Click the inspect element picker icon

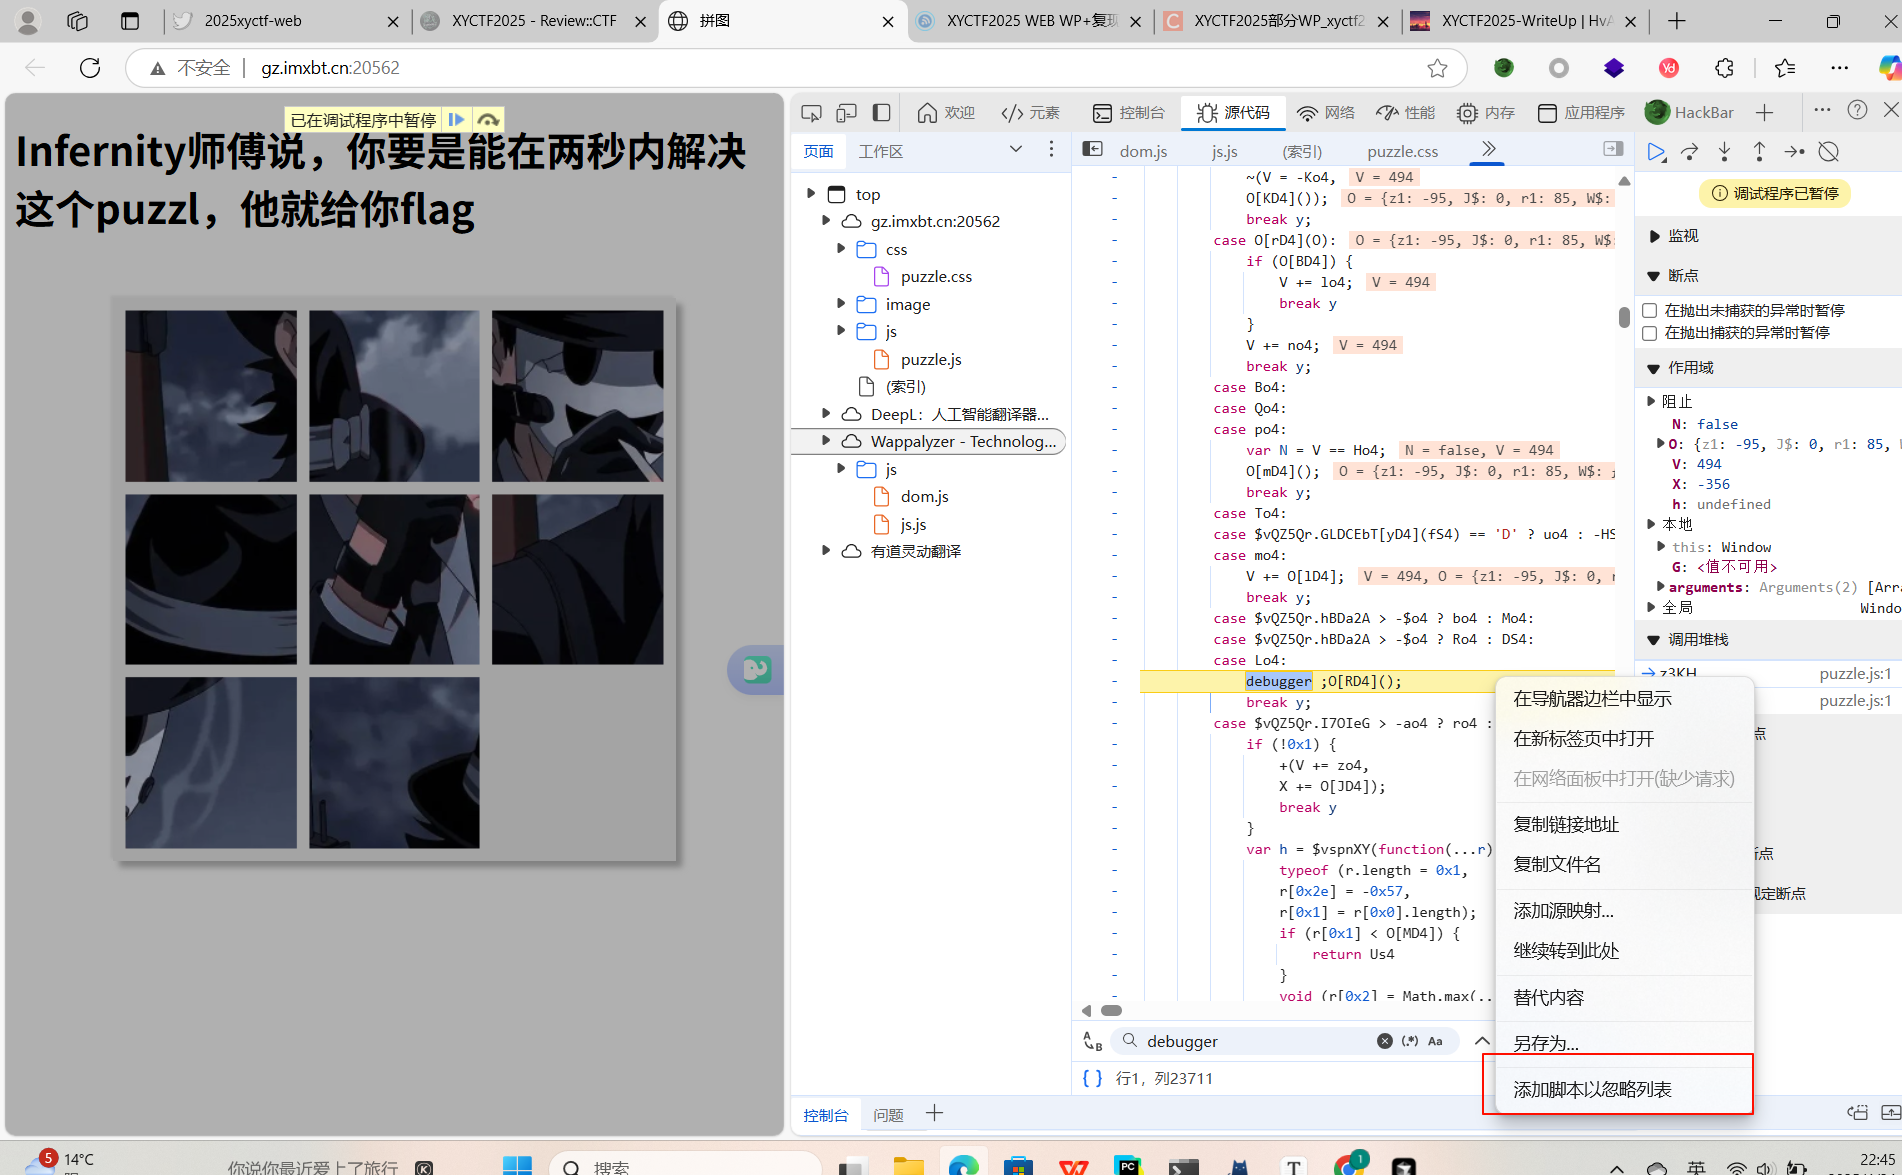pos(812,112)
